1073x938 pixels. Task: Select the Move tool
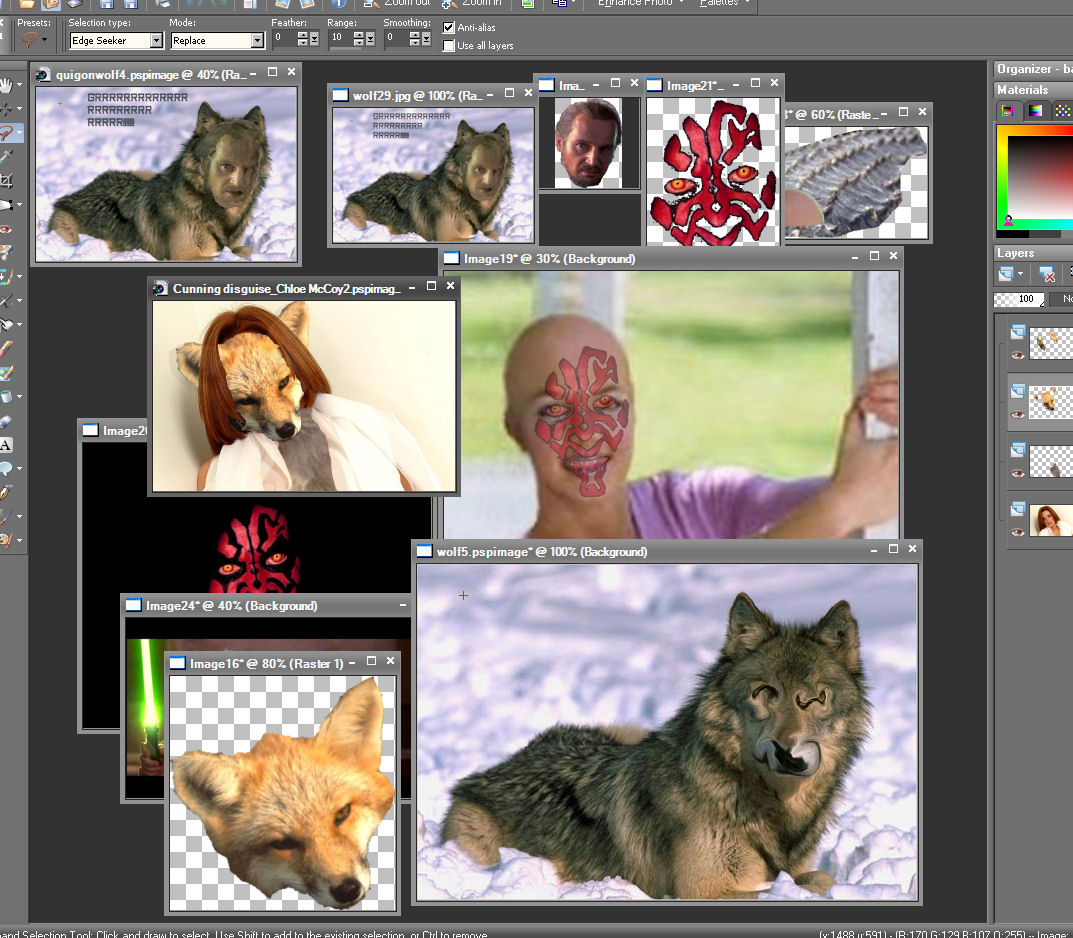click(x=6, y=109)
